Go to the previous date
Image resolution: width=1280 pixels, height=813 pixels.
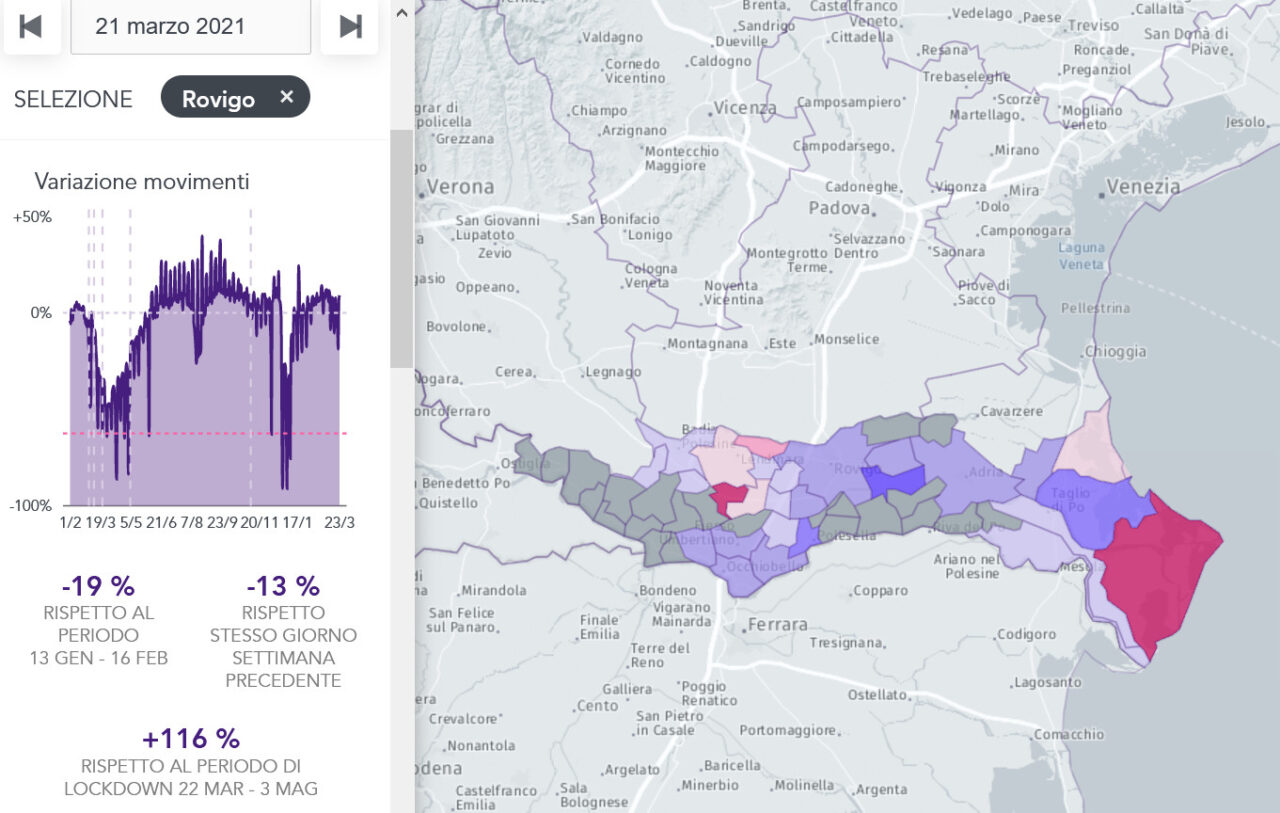click(31, 27)
